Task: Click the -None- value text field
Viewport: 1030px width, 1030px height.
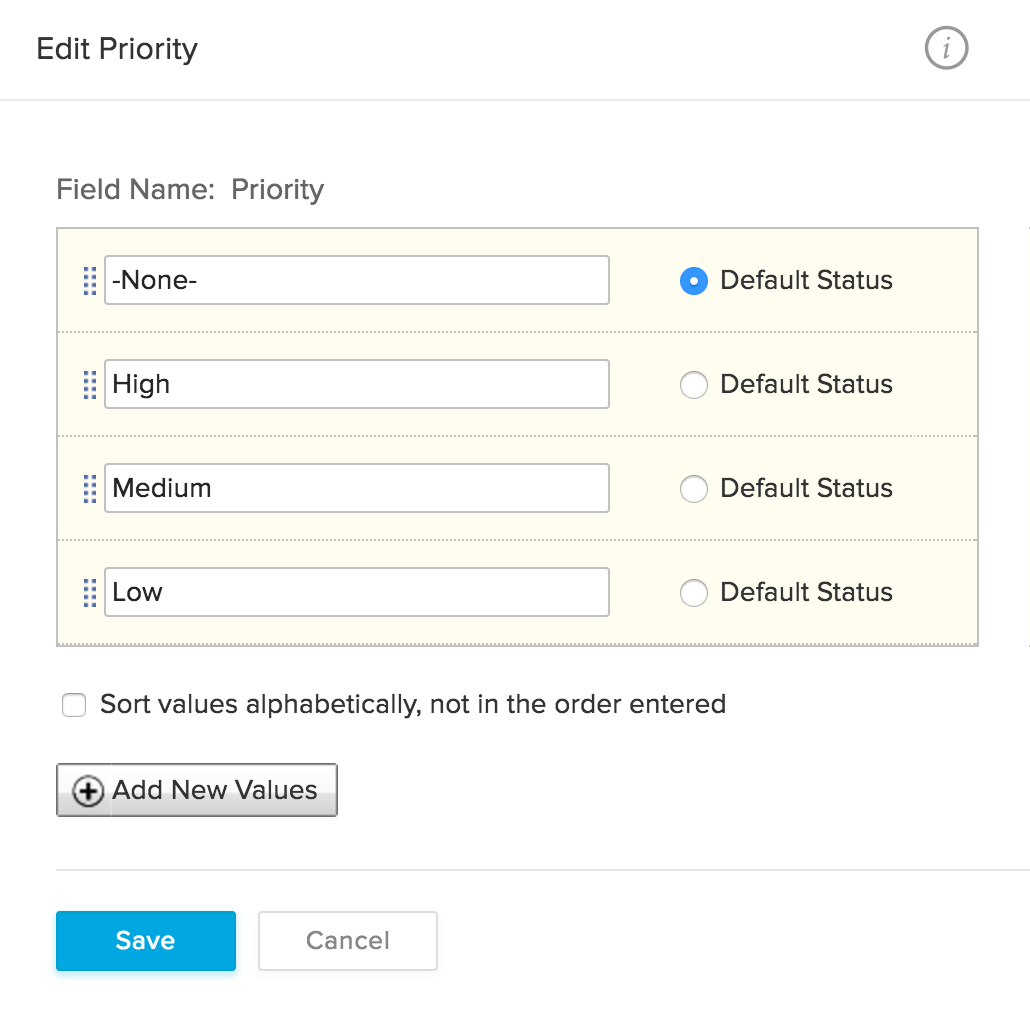Action: coord(356,281)
